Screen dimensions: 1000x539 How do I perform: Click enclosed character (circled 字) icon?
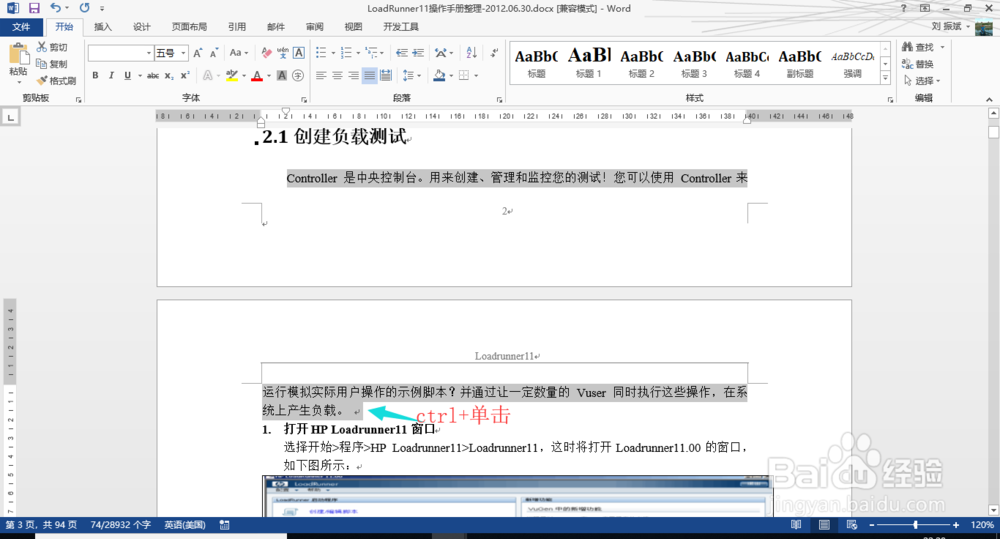coord(298,75)
